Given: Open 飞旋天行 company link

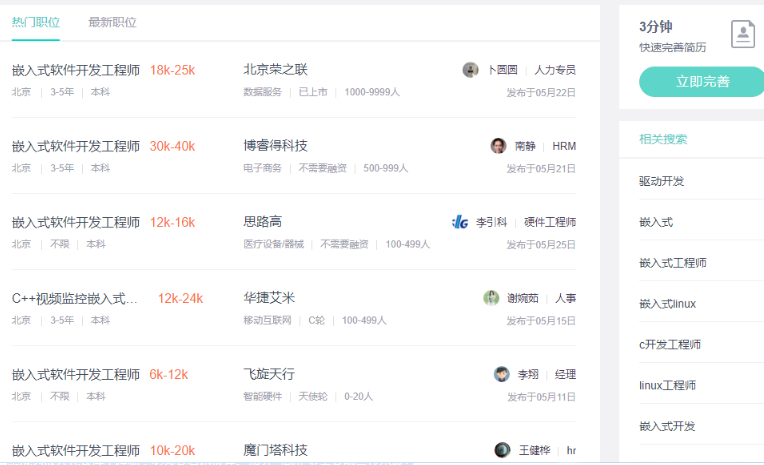Looking at the screenshot, I should tap(269, 374).
